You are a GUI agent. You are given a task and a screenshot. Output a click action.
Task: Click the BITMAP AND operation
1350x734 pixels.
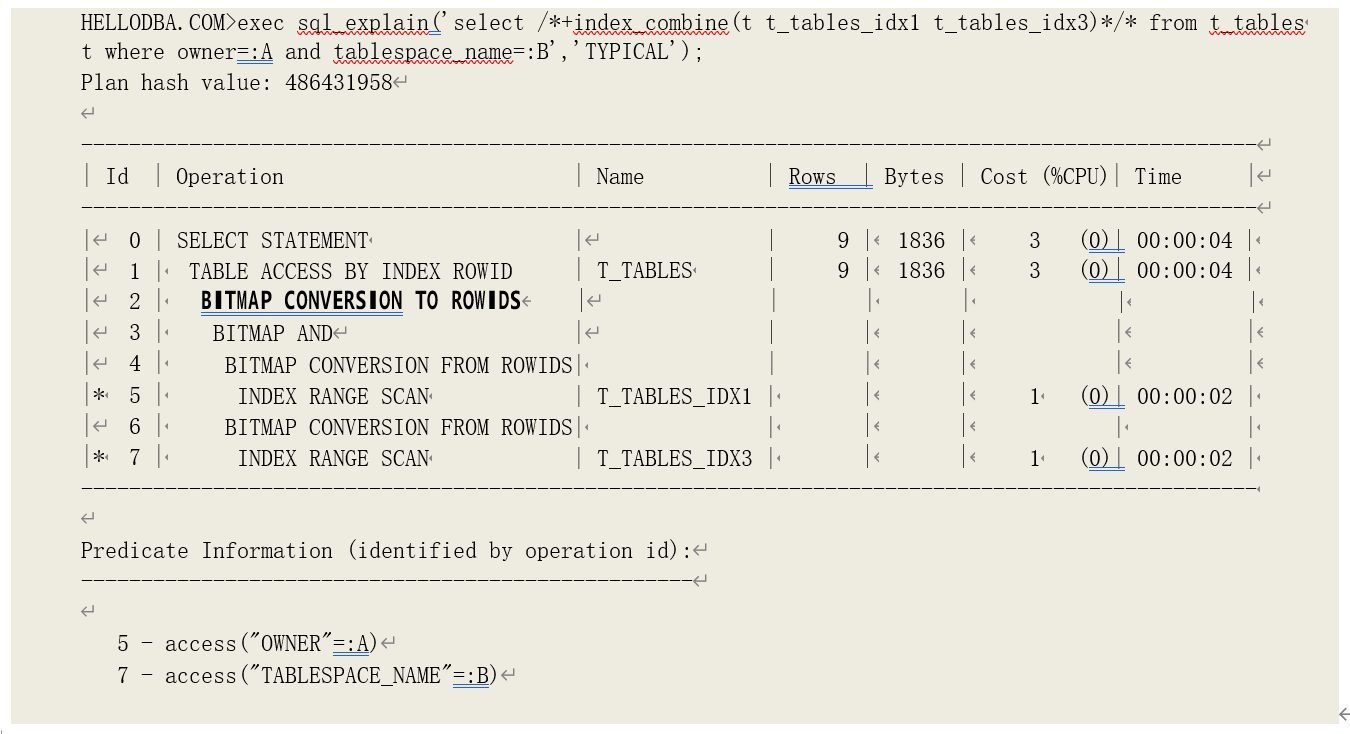pyautogui.click(x=272, y=333)
